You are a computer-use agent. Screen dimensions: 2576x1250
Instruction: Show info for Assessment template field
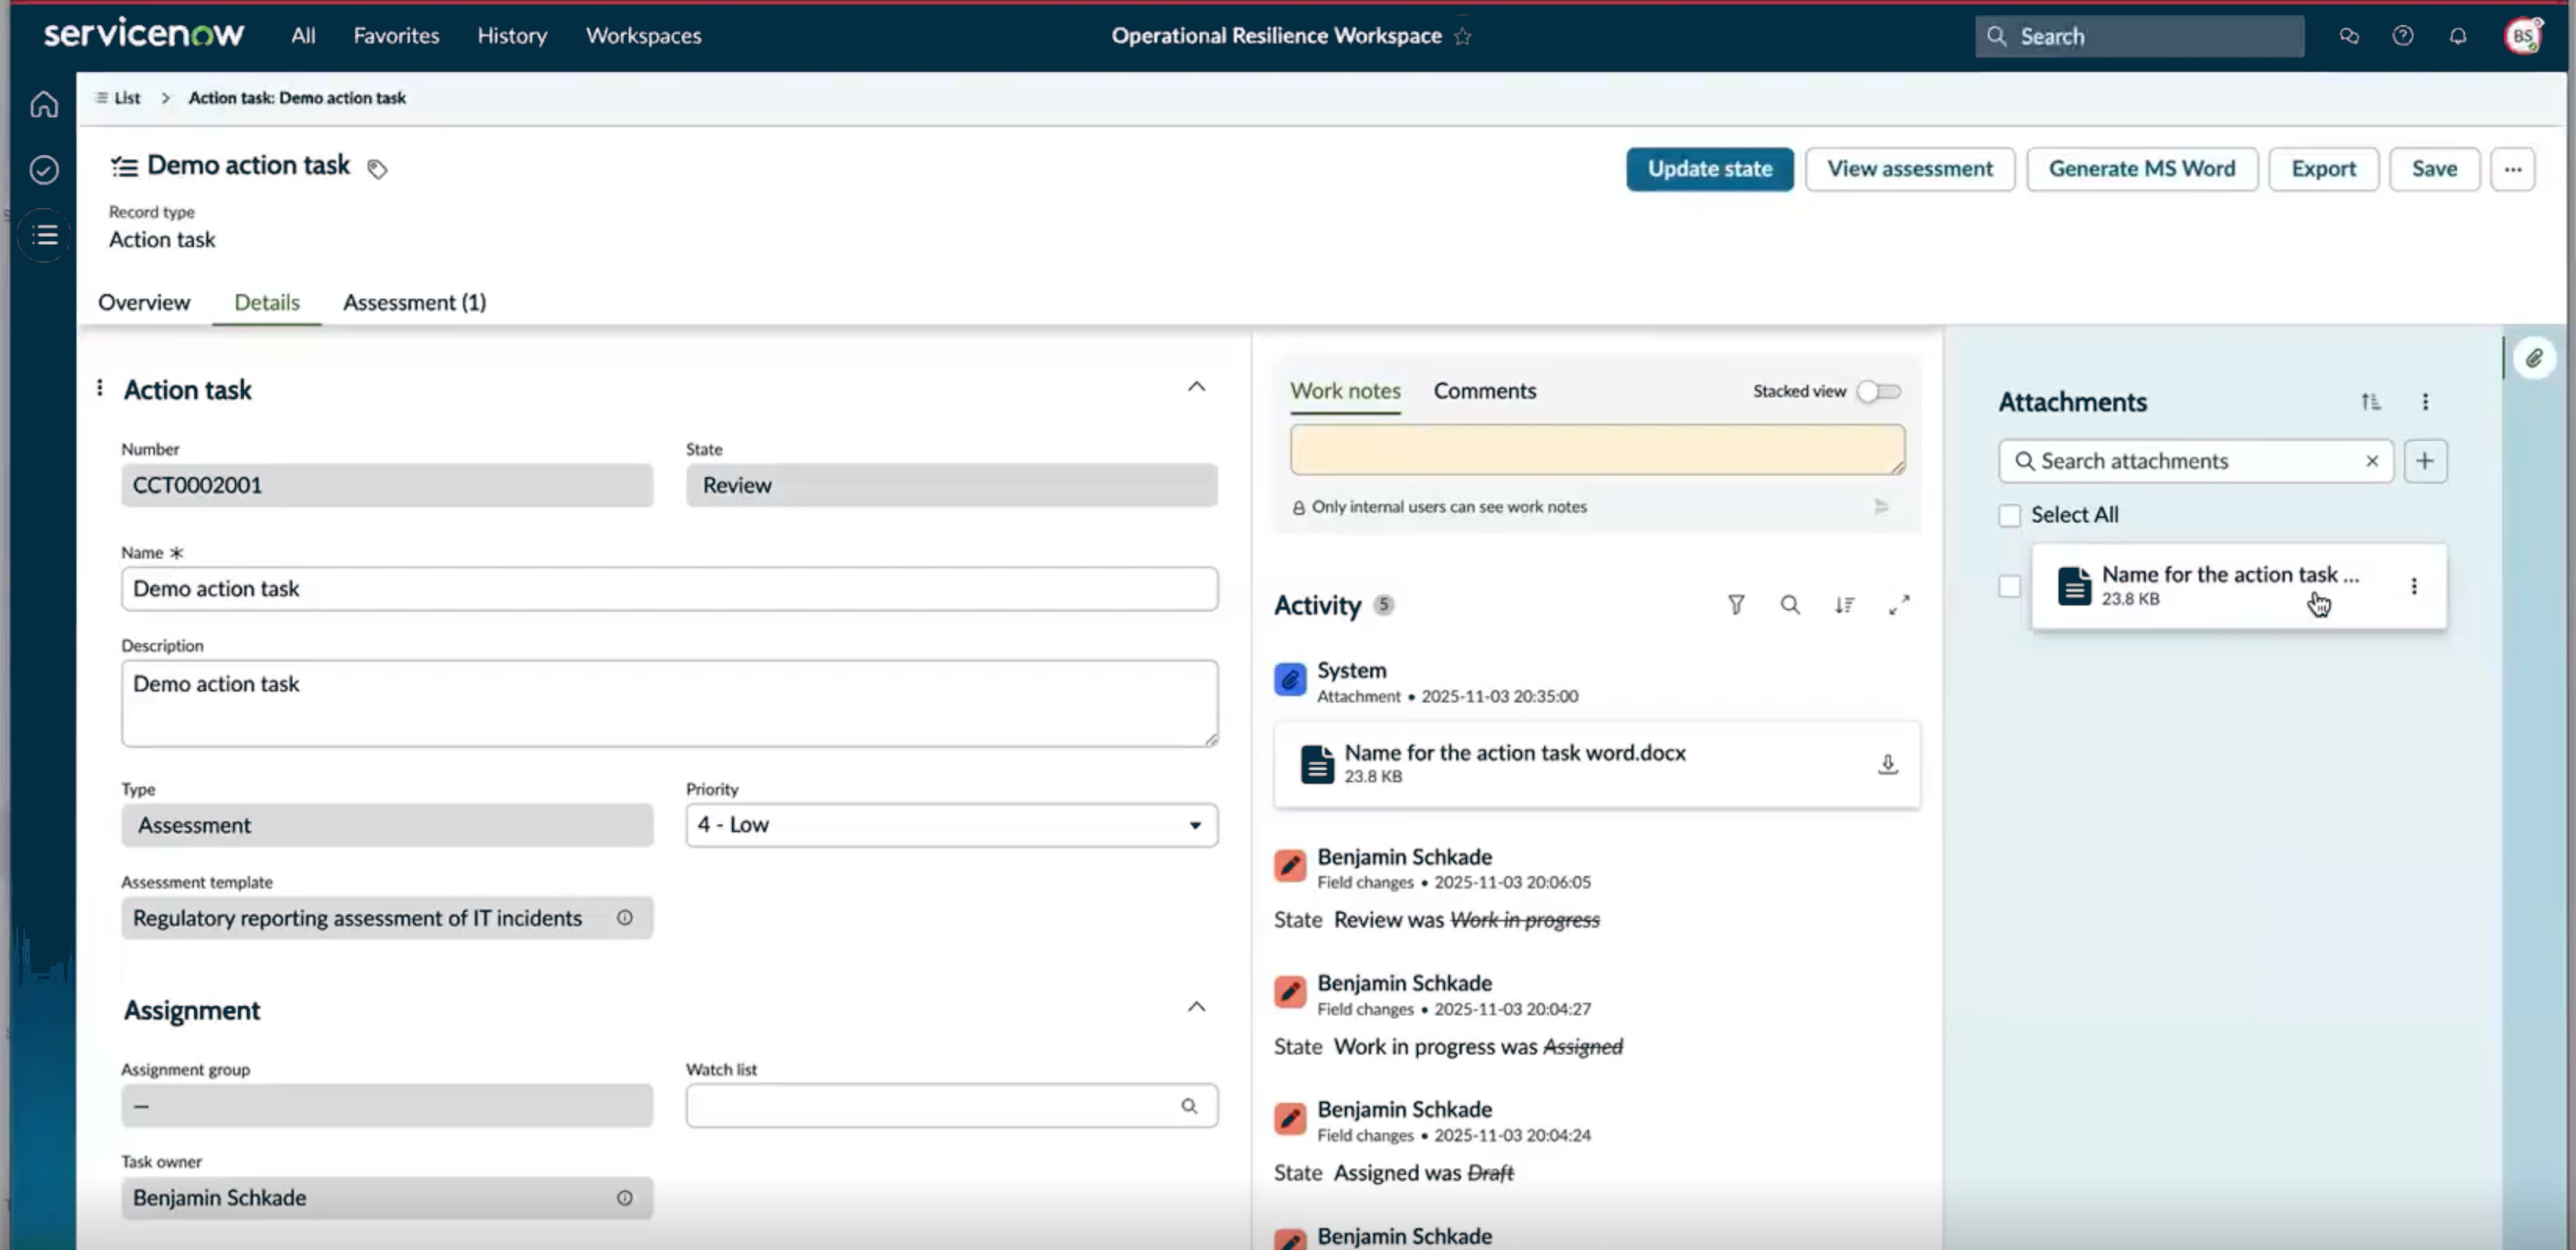(624, 918)
